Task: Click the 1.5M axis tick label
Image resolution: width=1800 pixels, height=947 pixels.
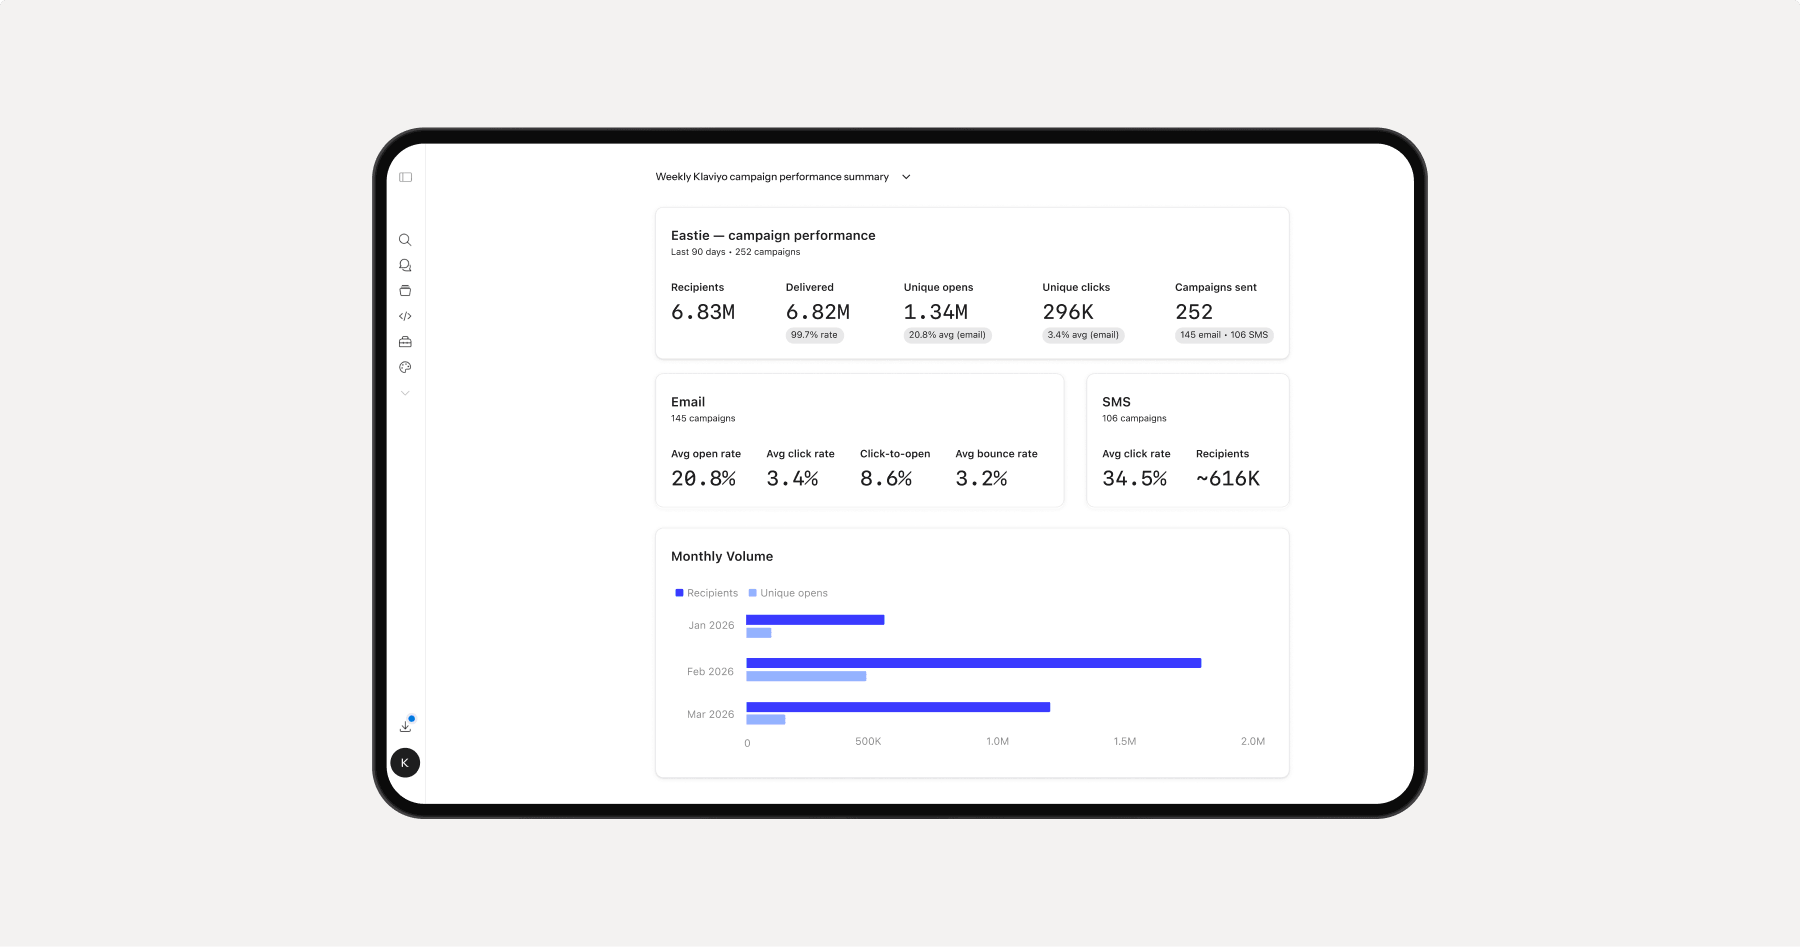Action: click(1125, 742)
